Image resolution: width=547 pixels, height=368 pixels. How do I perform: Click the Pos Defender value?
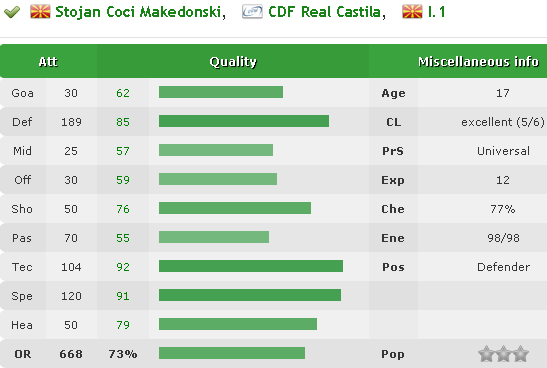pyautogui.click(x=503, y=267)
